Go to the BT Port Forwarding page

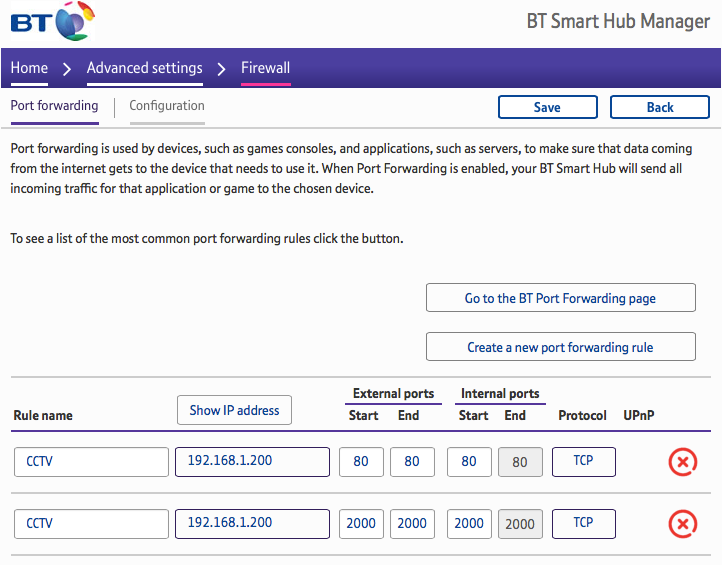tap(560, 298)
